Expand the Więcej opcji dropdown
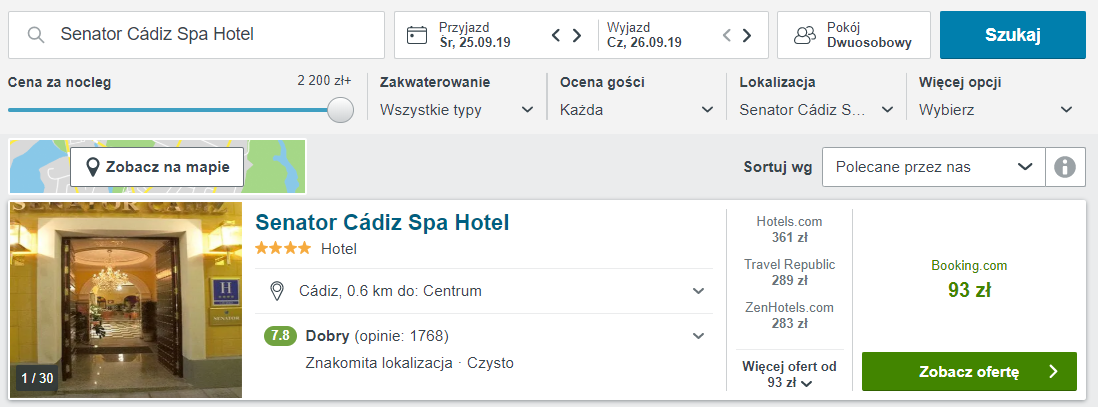The height and width of the screenshot is (407, 1098). [x=996, y=110]
